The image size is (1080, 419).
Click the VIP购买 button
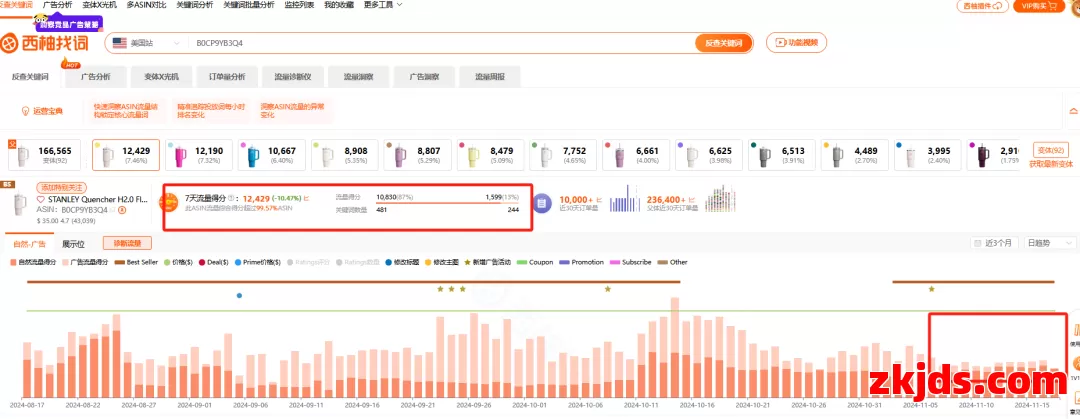1039,6
